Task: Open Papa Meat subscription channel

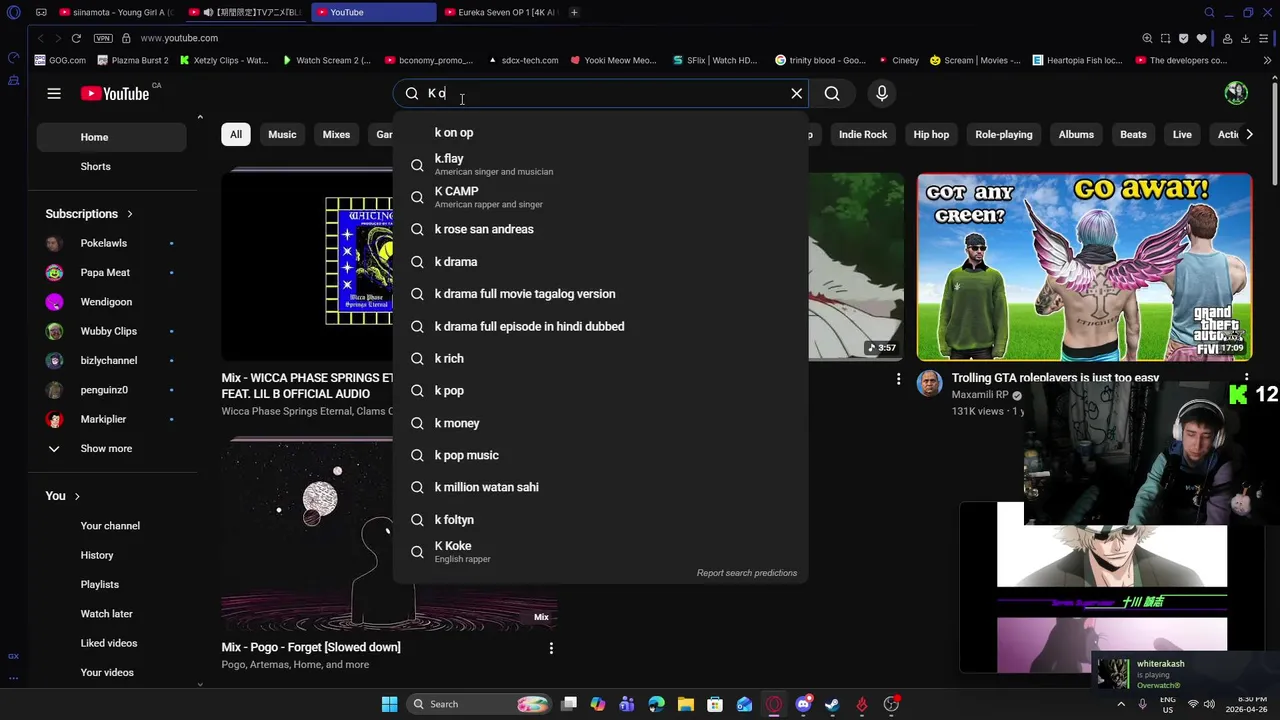Action: (111, 272)
